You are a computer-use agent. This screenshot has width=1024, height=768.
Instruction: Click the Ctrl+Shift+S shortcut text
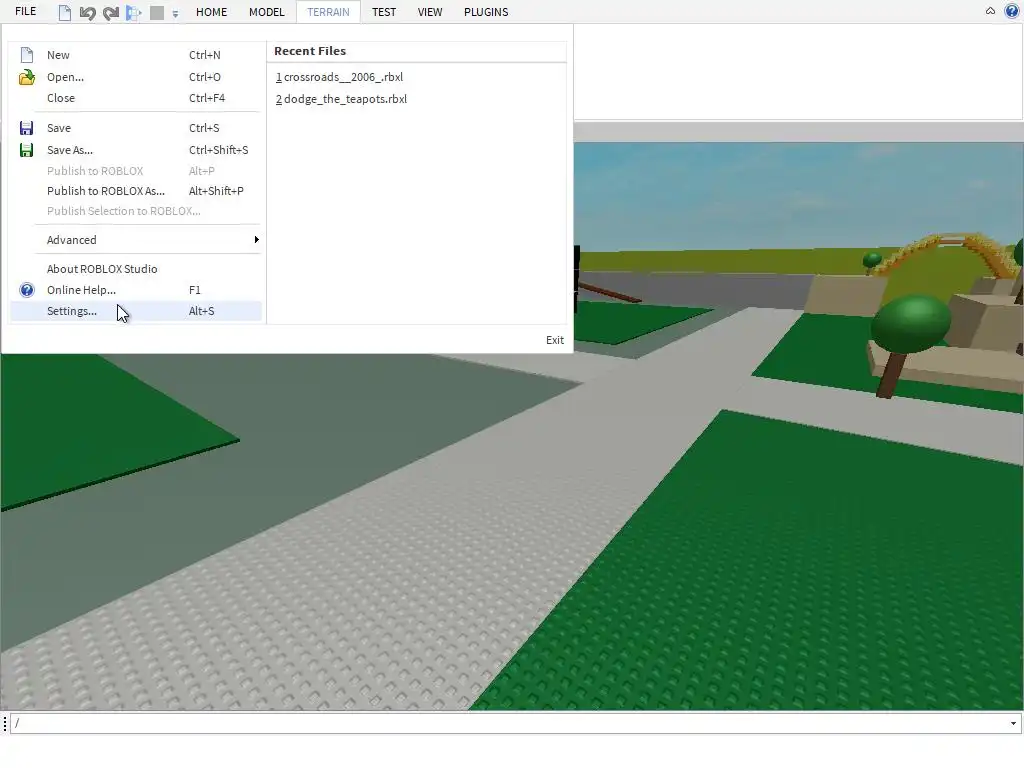218,150
